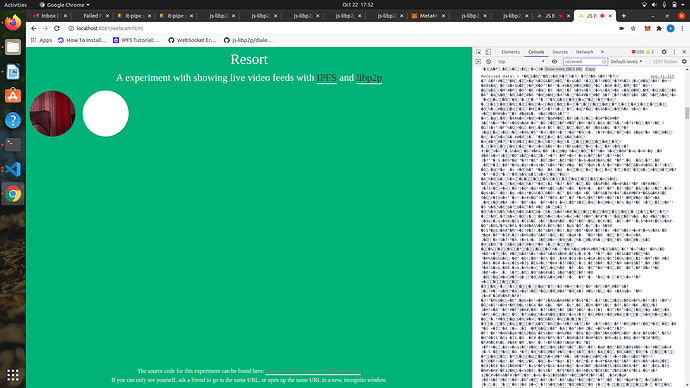
Task: Open 'js-libp2p/diale...' bookmark
Action: (248, 40)
